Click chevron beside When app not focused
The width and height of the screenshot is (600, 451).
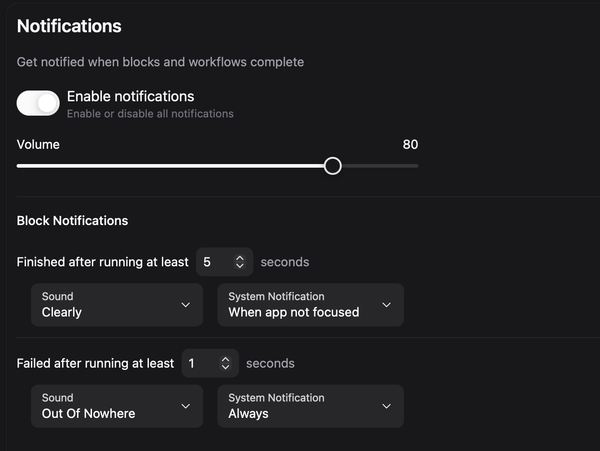point(386,305)
